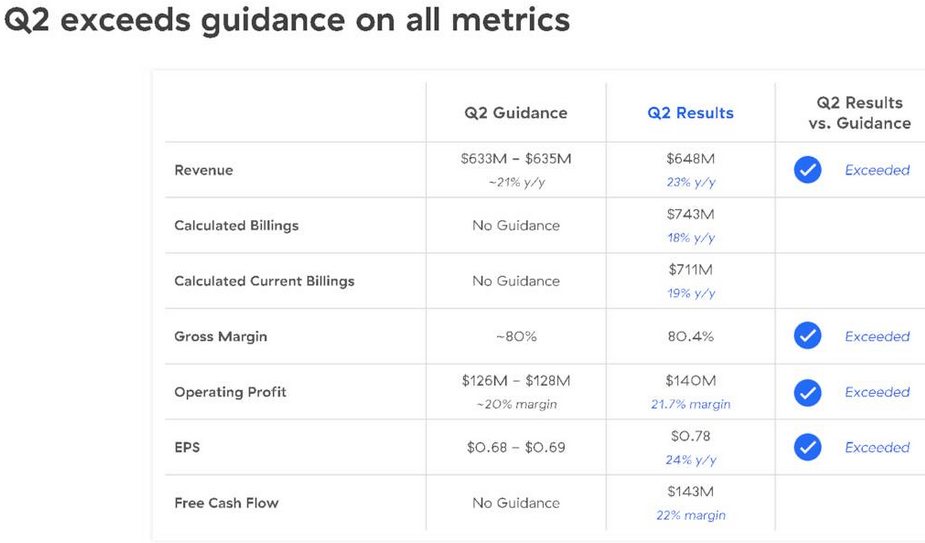Click the Exceeded text in the Revenue row
Image resolution: width=925 pixels, height=543 pixels.
[877, 170]
